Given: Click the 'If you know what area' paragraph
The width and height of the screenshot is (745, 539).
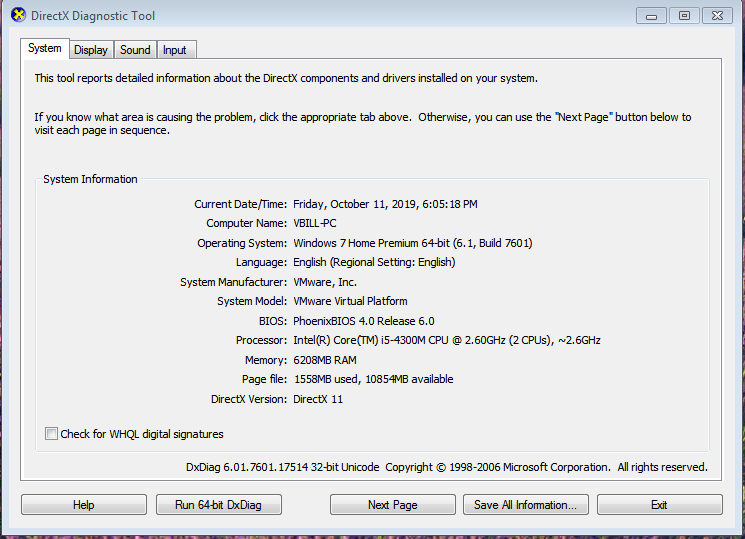Looking at the screenshot, I should point(363,124).
